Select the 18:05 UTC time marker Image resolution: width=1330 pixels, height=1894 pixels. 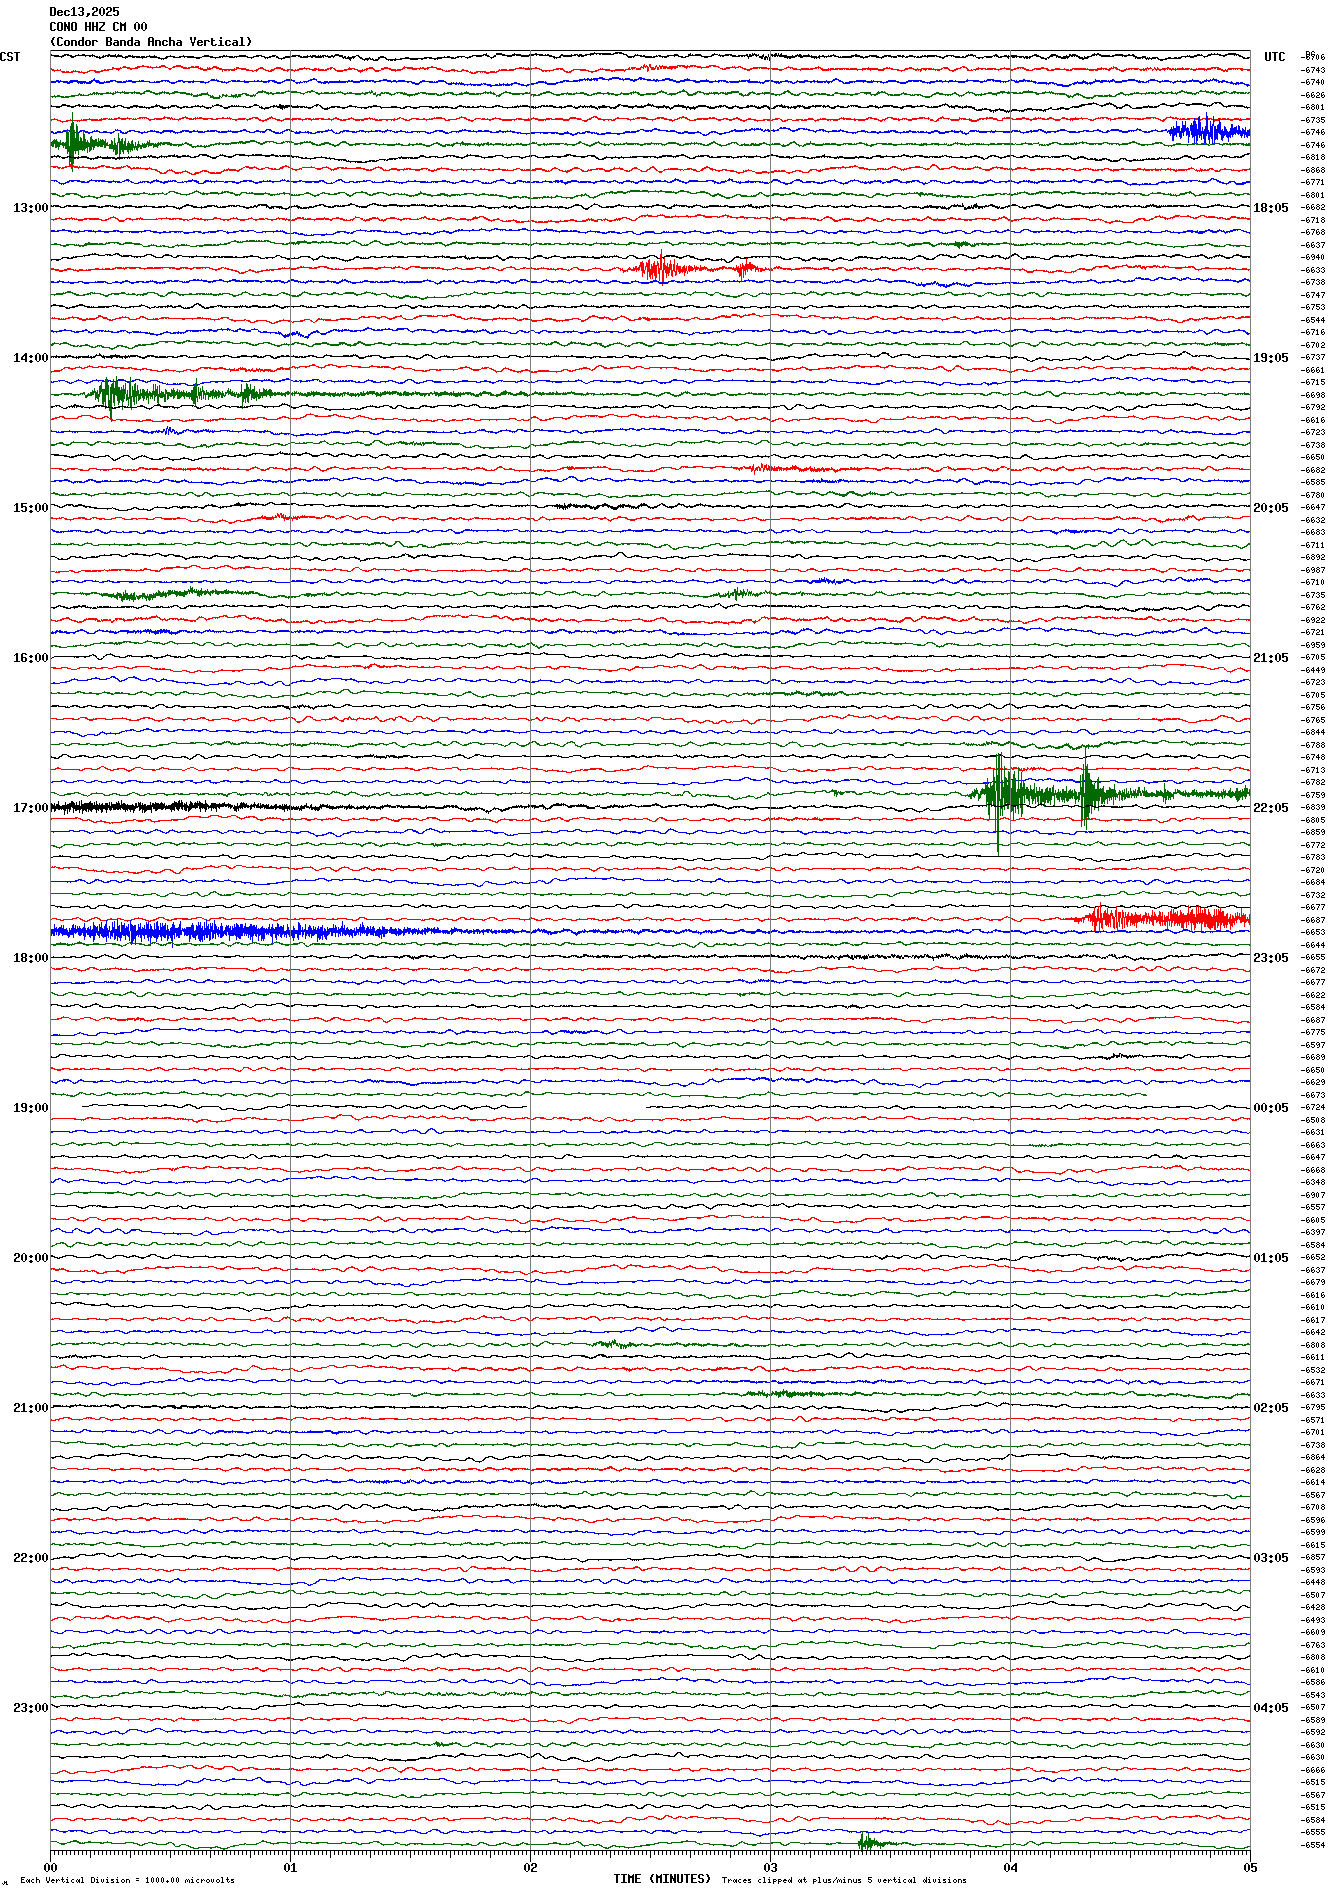(1270, 208)
